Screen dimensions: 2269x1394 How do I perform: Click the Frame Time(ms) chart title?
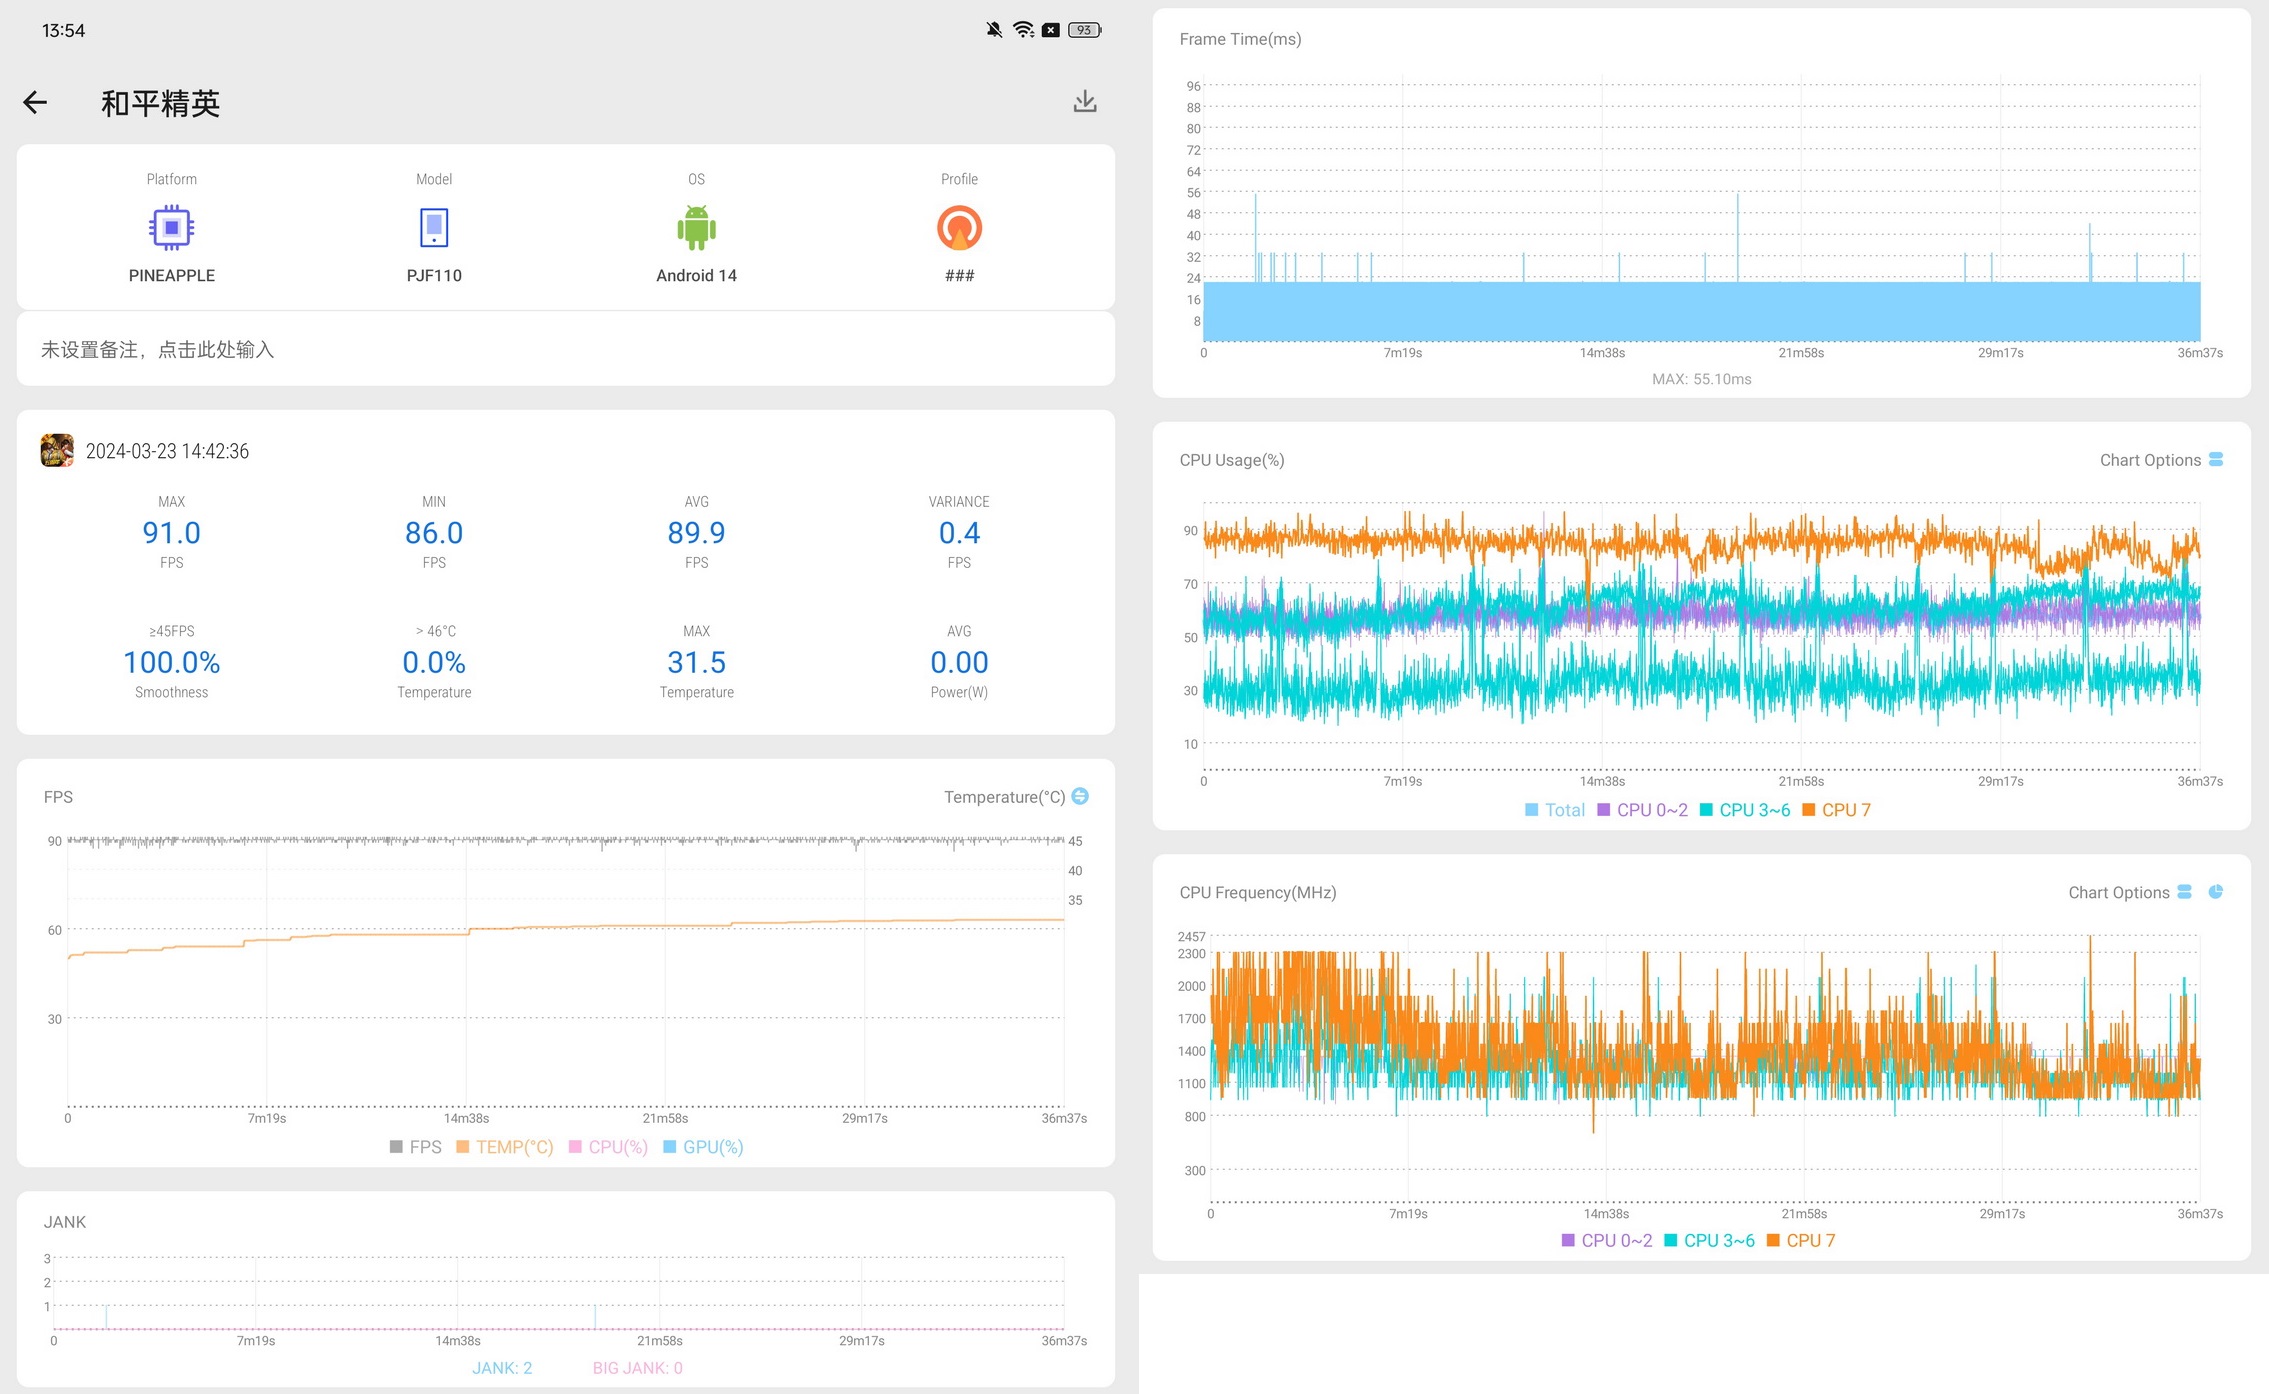click(x=1240, y=39)
